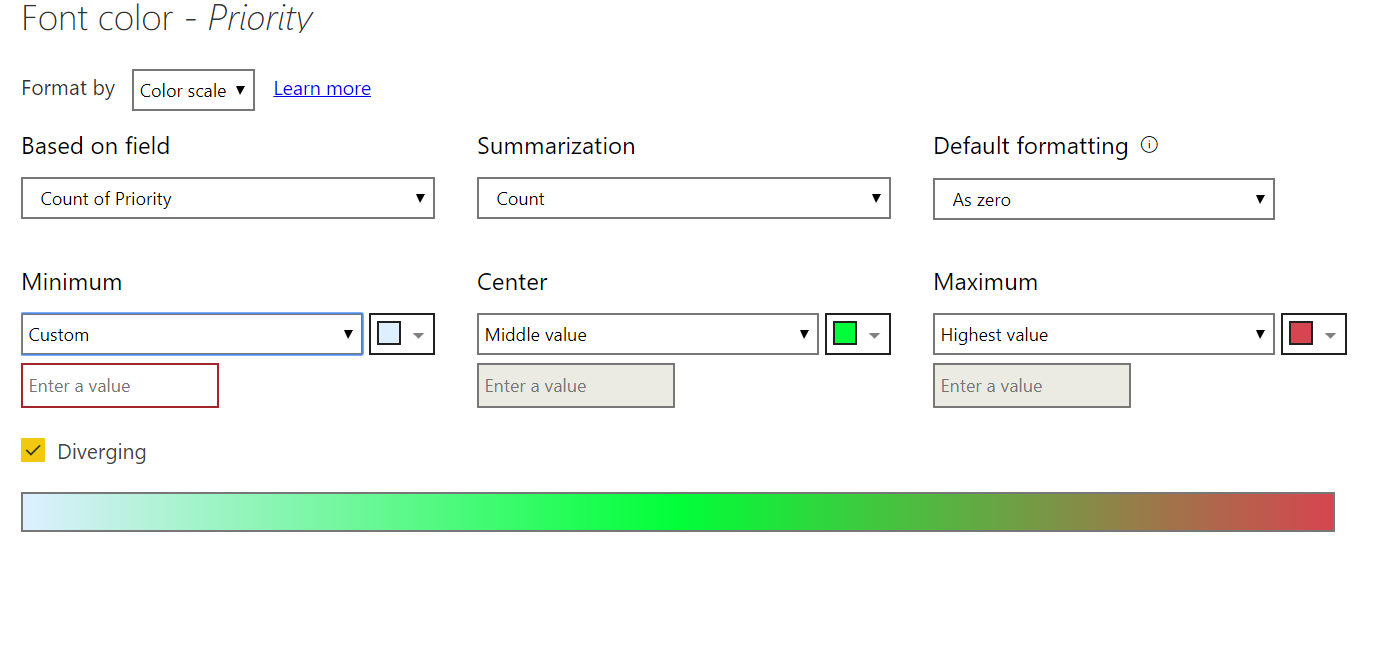Open the Format by Color scale dropdown
The width and height of the screenshot is (1376, 660).
[x=193, y=90]
